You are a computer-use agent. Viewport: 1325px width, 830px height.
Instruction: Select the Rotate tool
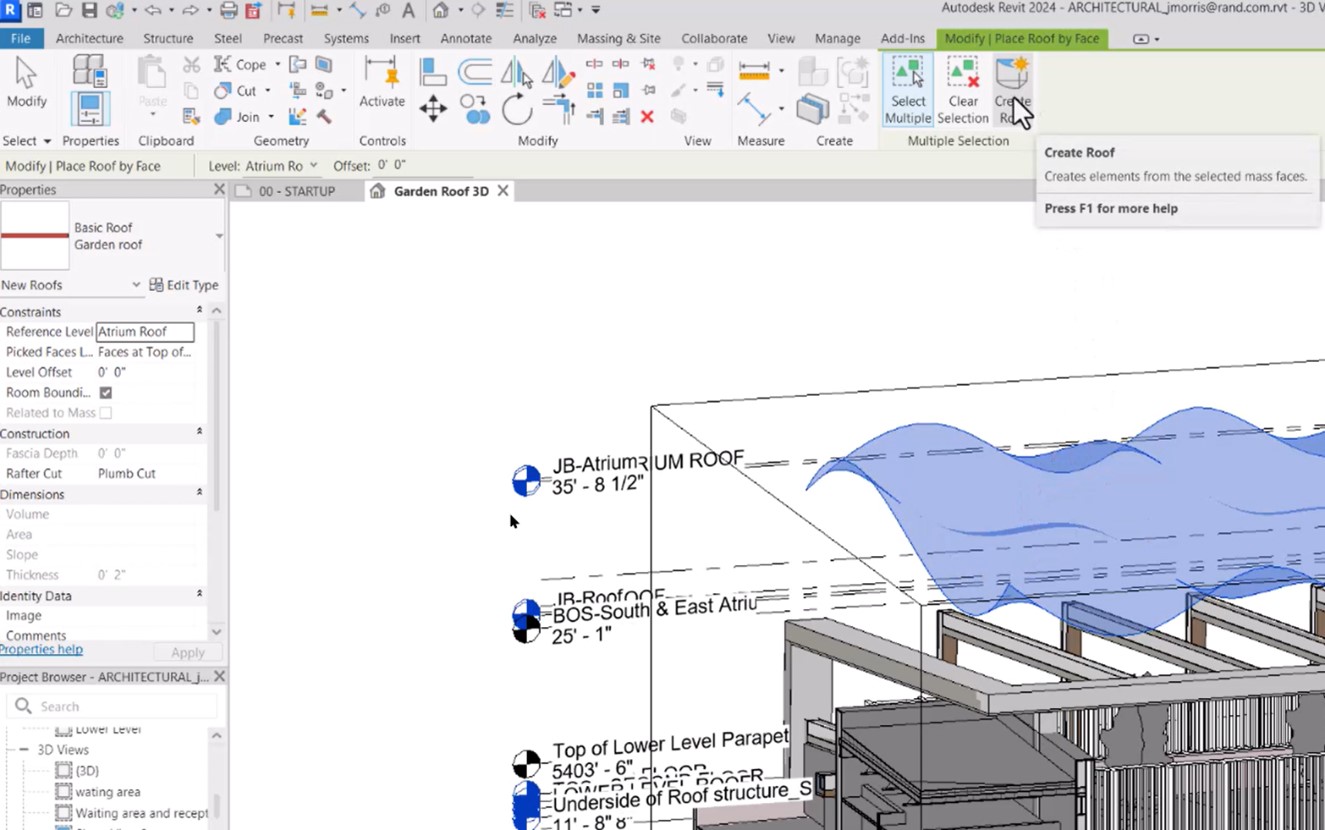(x=517, y=109)
